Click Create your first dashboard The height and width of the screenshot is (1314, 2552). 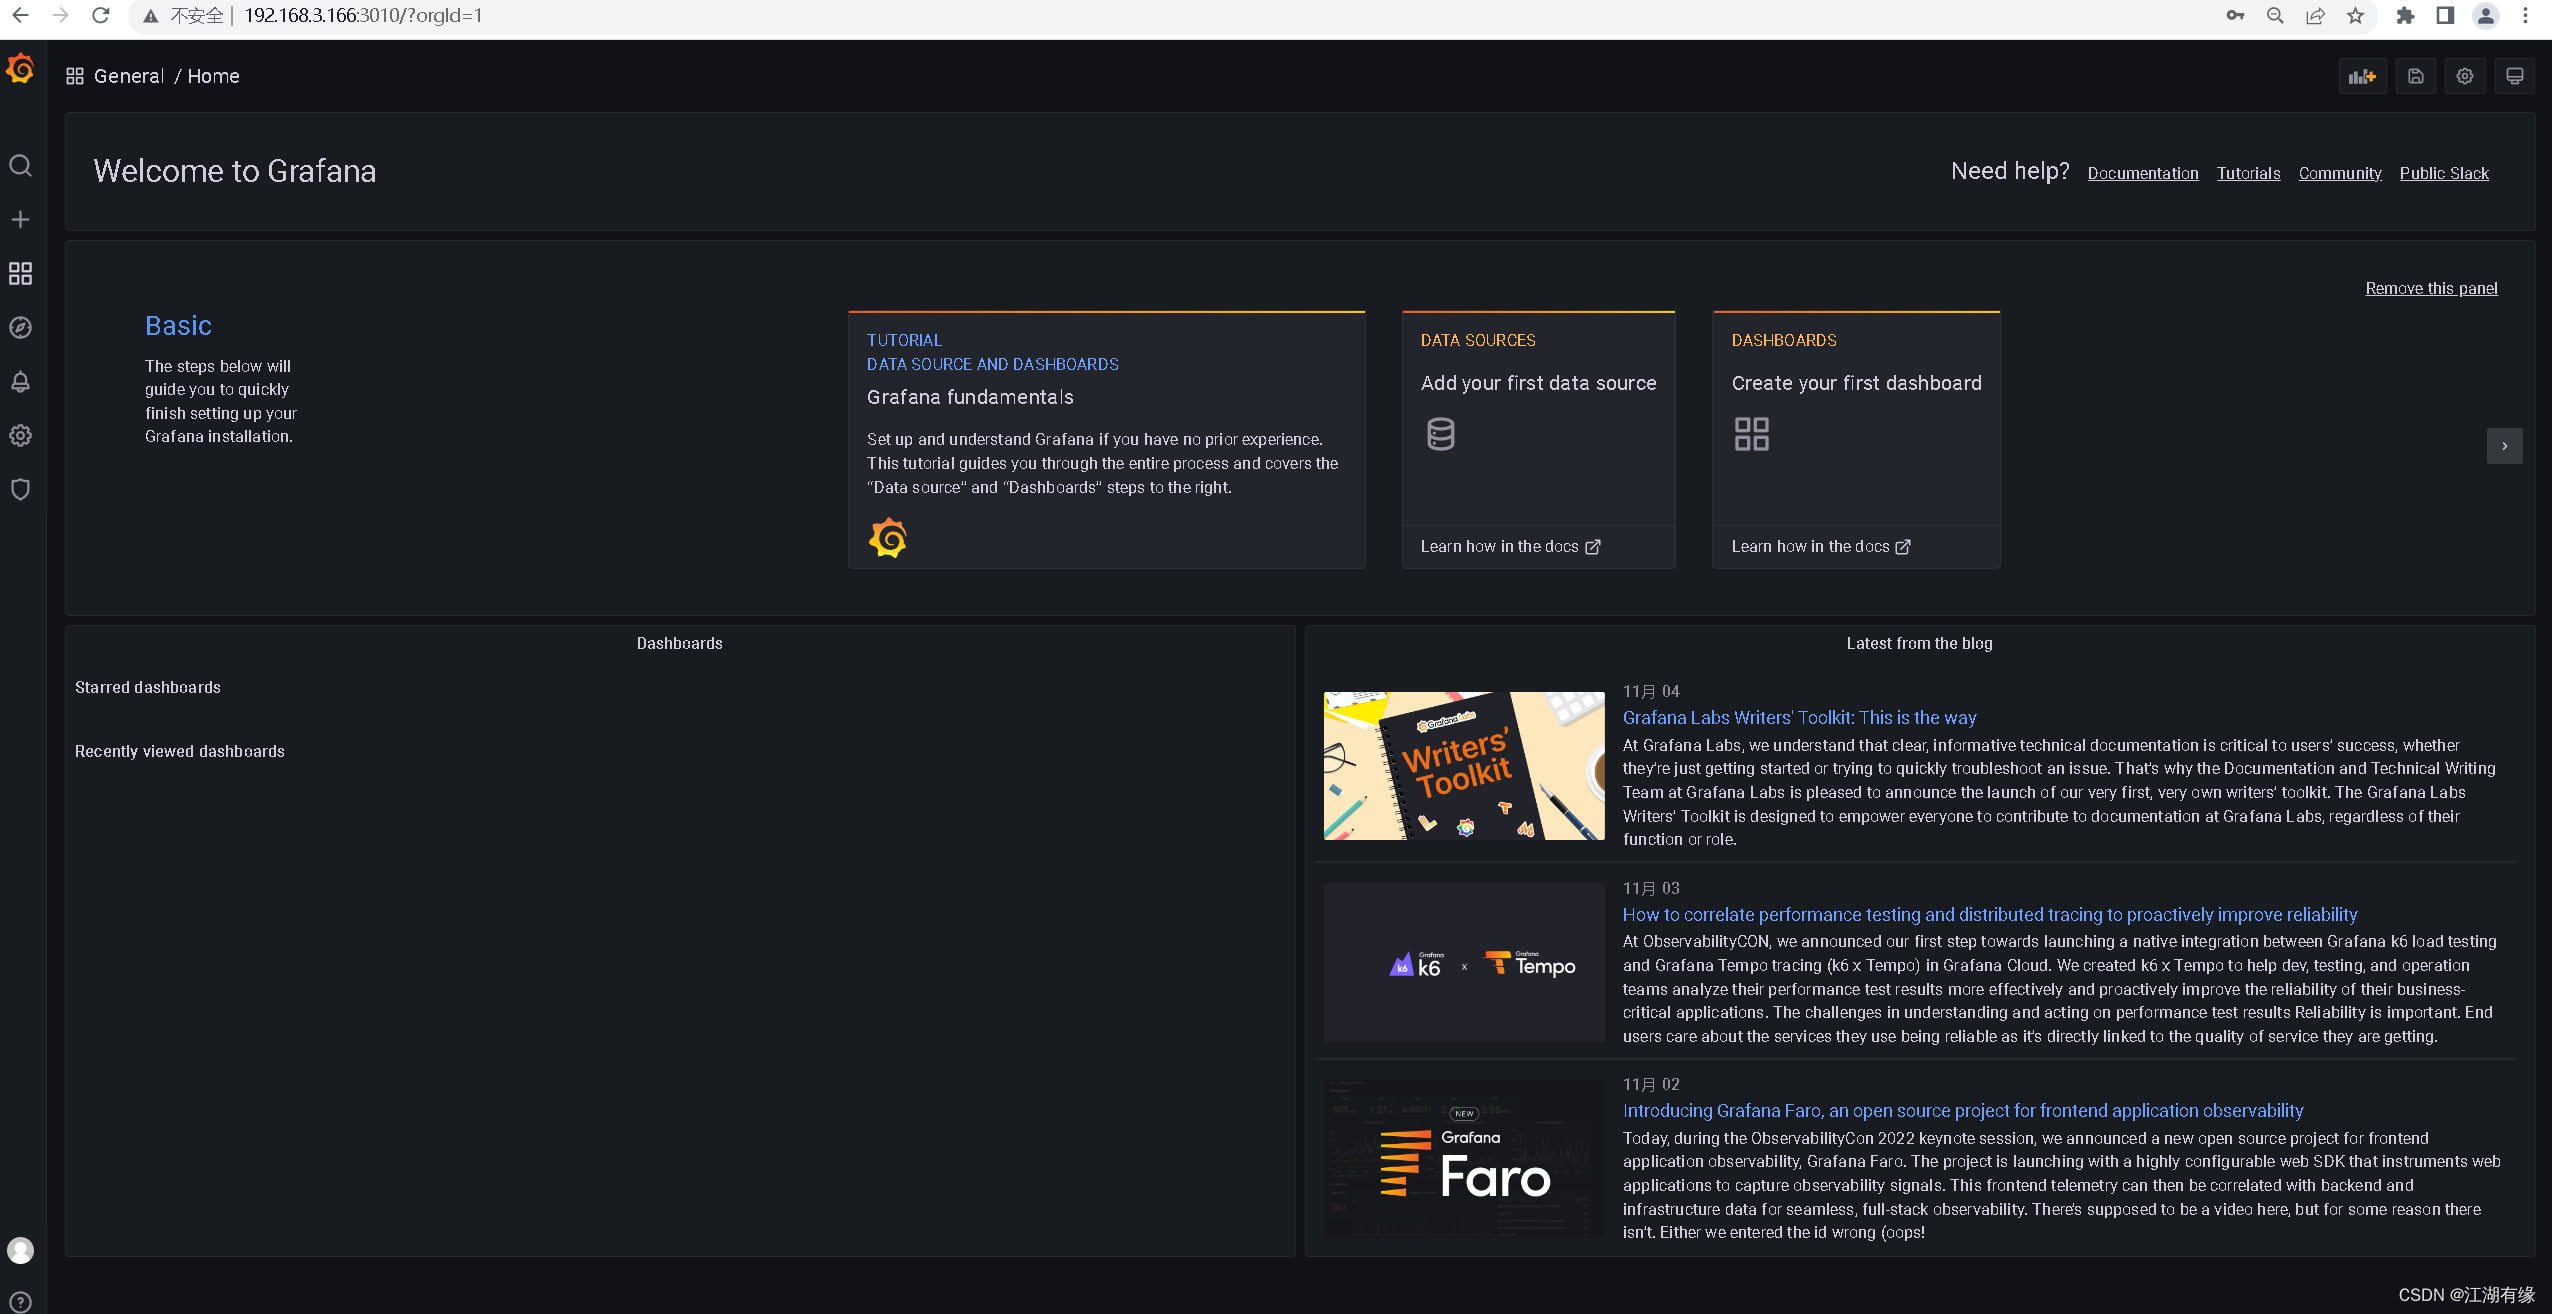[1856, 383]
